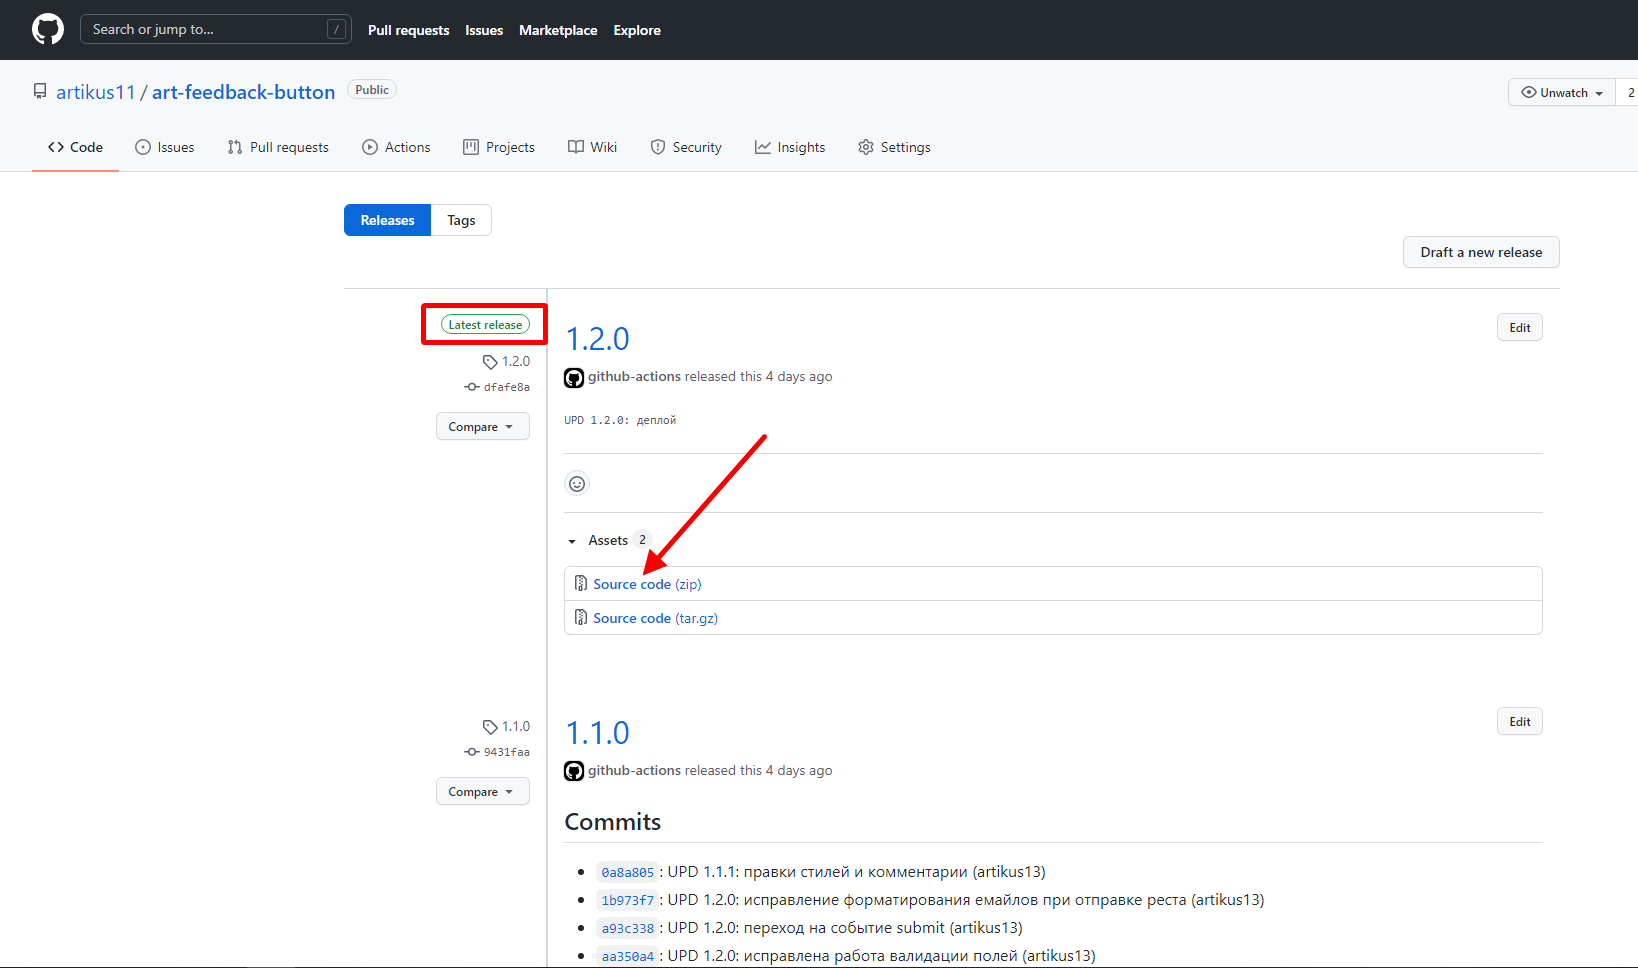1638x968 pixels.
Task: Open the Insights graph tab
Action: point(790,147)
